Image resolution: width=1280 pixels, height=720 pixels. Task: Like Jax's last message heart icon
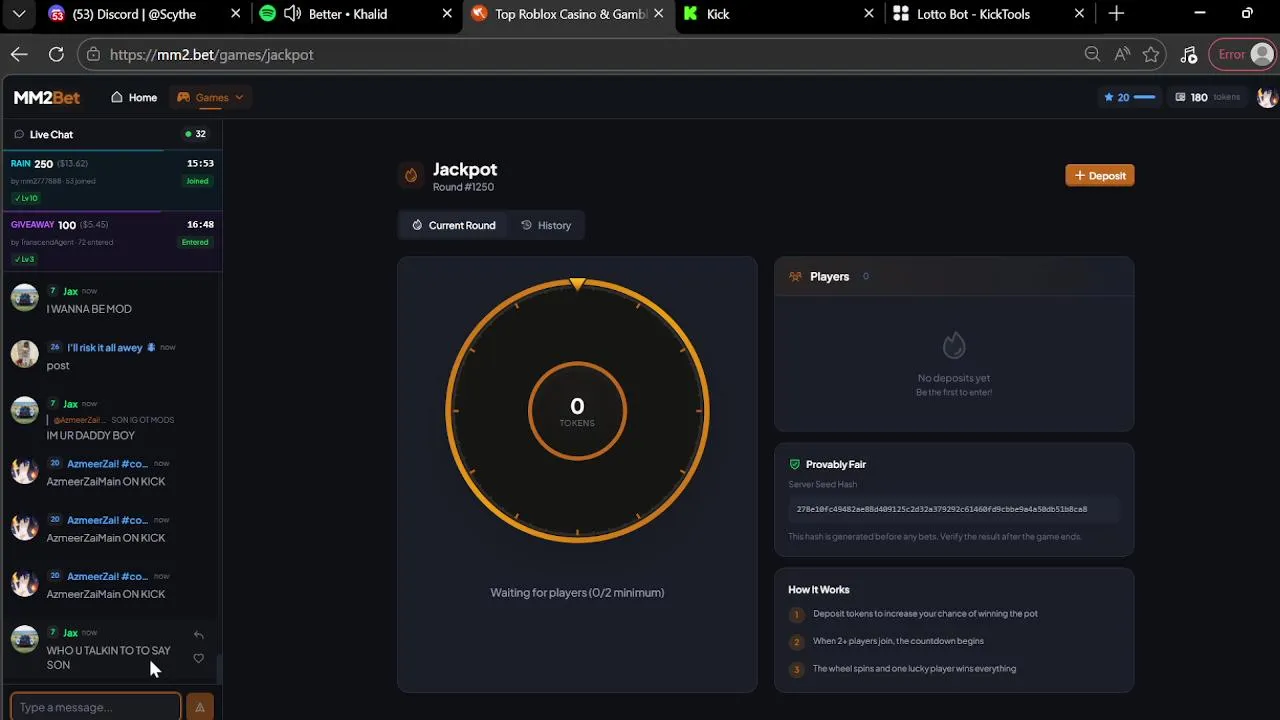click(198, 658)
